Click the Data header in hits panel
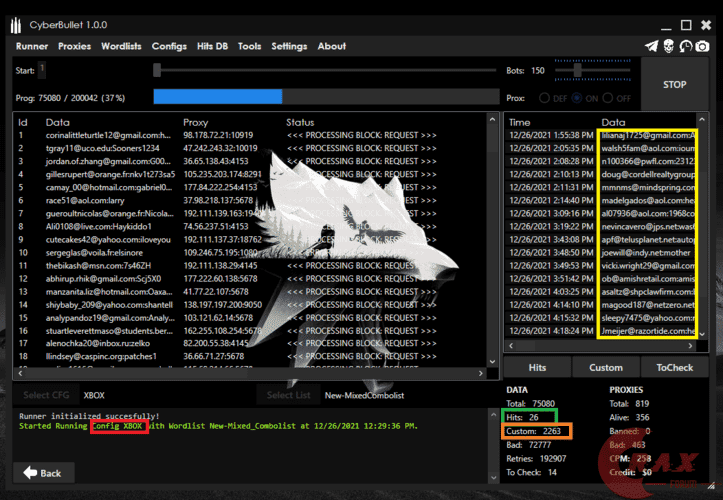Viewport: 723px width, 500px height. click(613, 123)
